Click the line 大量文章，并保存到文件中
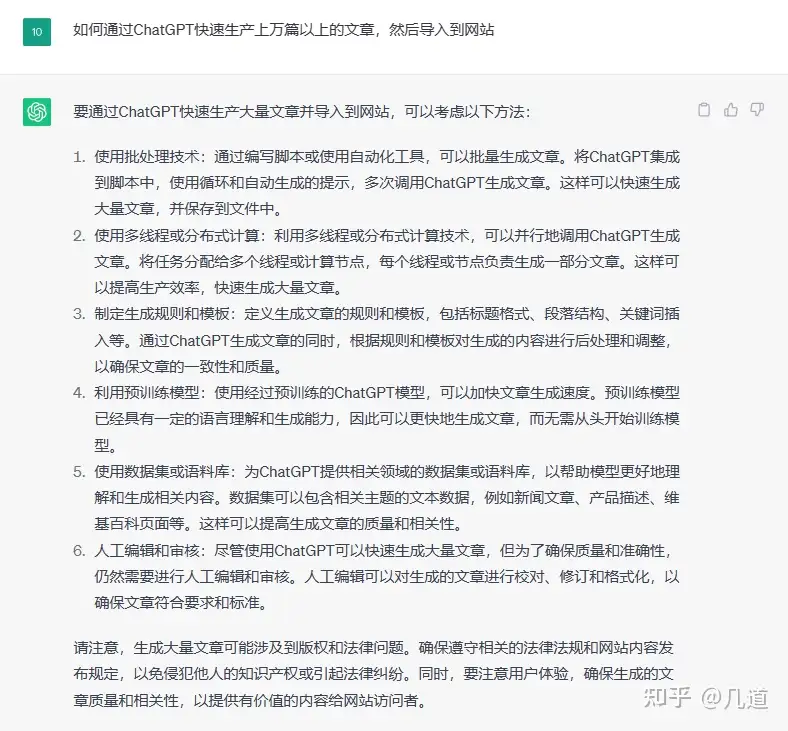The width and height of the screenshot is (788, 731). 188,208
